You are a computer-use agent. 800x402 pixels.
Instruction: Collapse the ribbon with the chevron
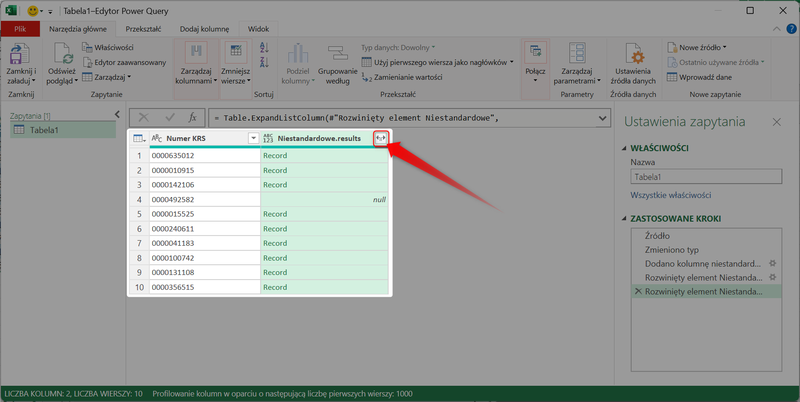[777, 29]
